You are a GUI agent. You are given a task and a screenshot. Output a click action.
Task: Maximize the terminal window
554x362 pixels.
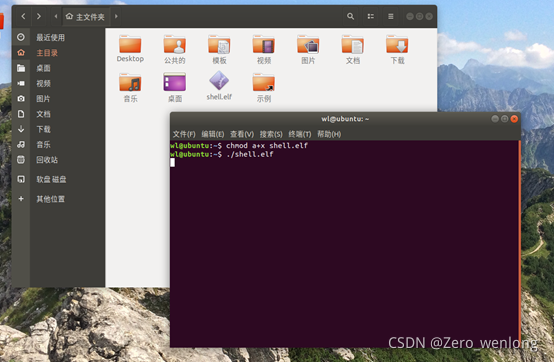(x=505, y=119)
